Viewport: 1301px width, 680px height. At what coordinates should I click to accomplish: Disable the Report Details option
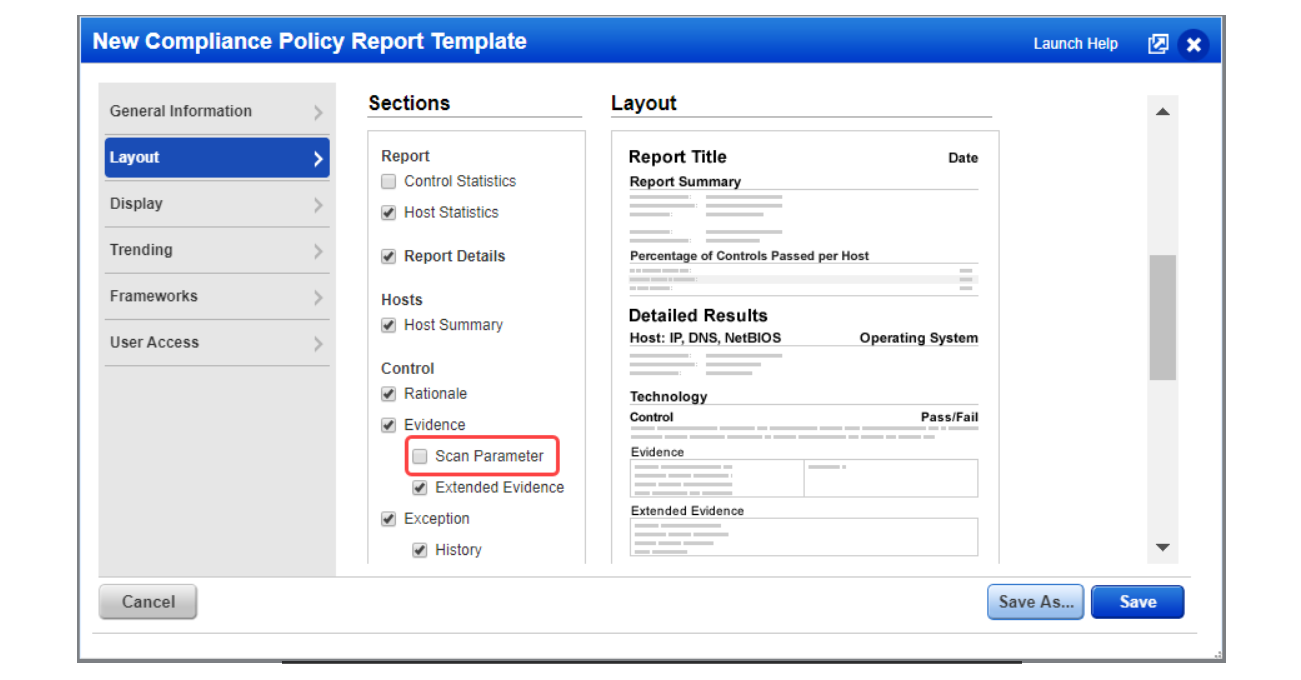click(388, 256)
